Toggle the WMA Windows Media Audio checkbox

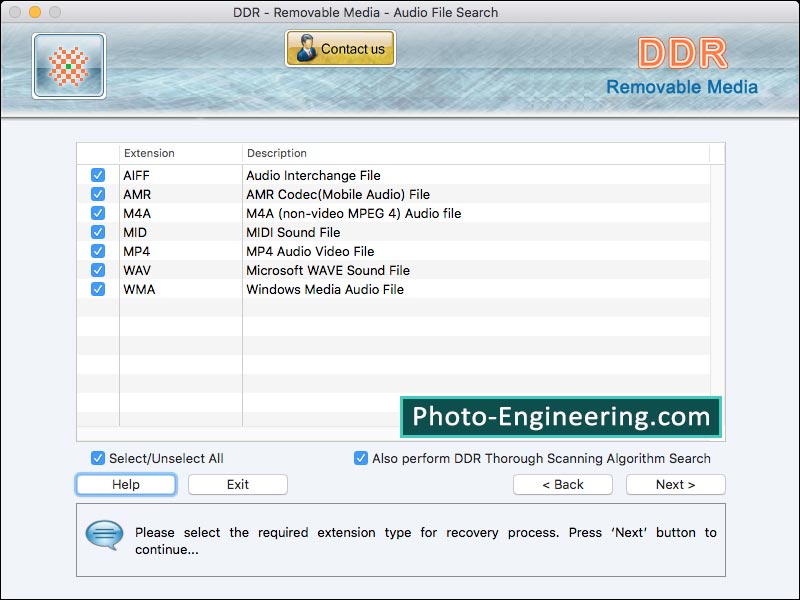(x=97, y=289)
